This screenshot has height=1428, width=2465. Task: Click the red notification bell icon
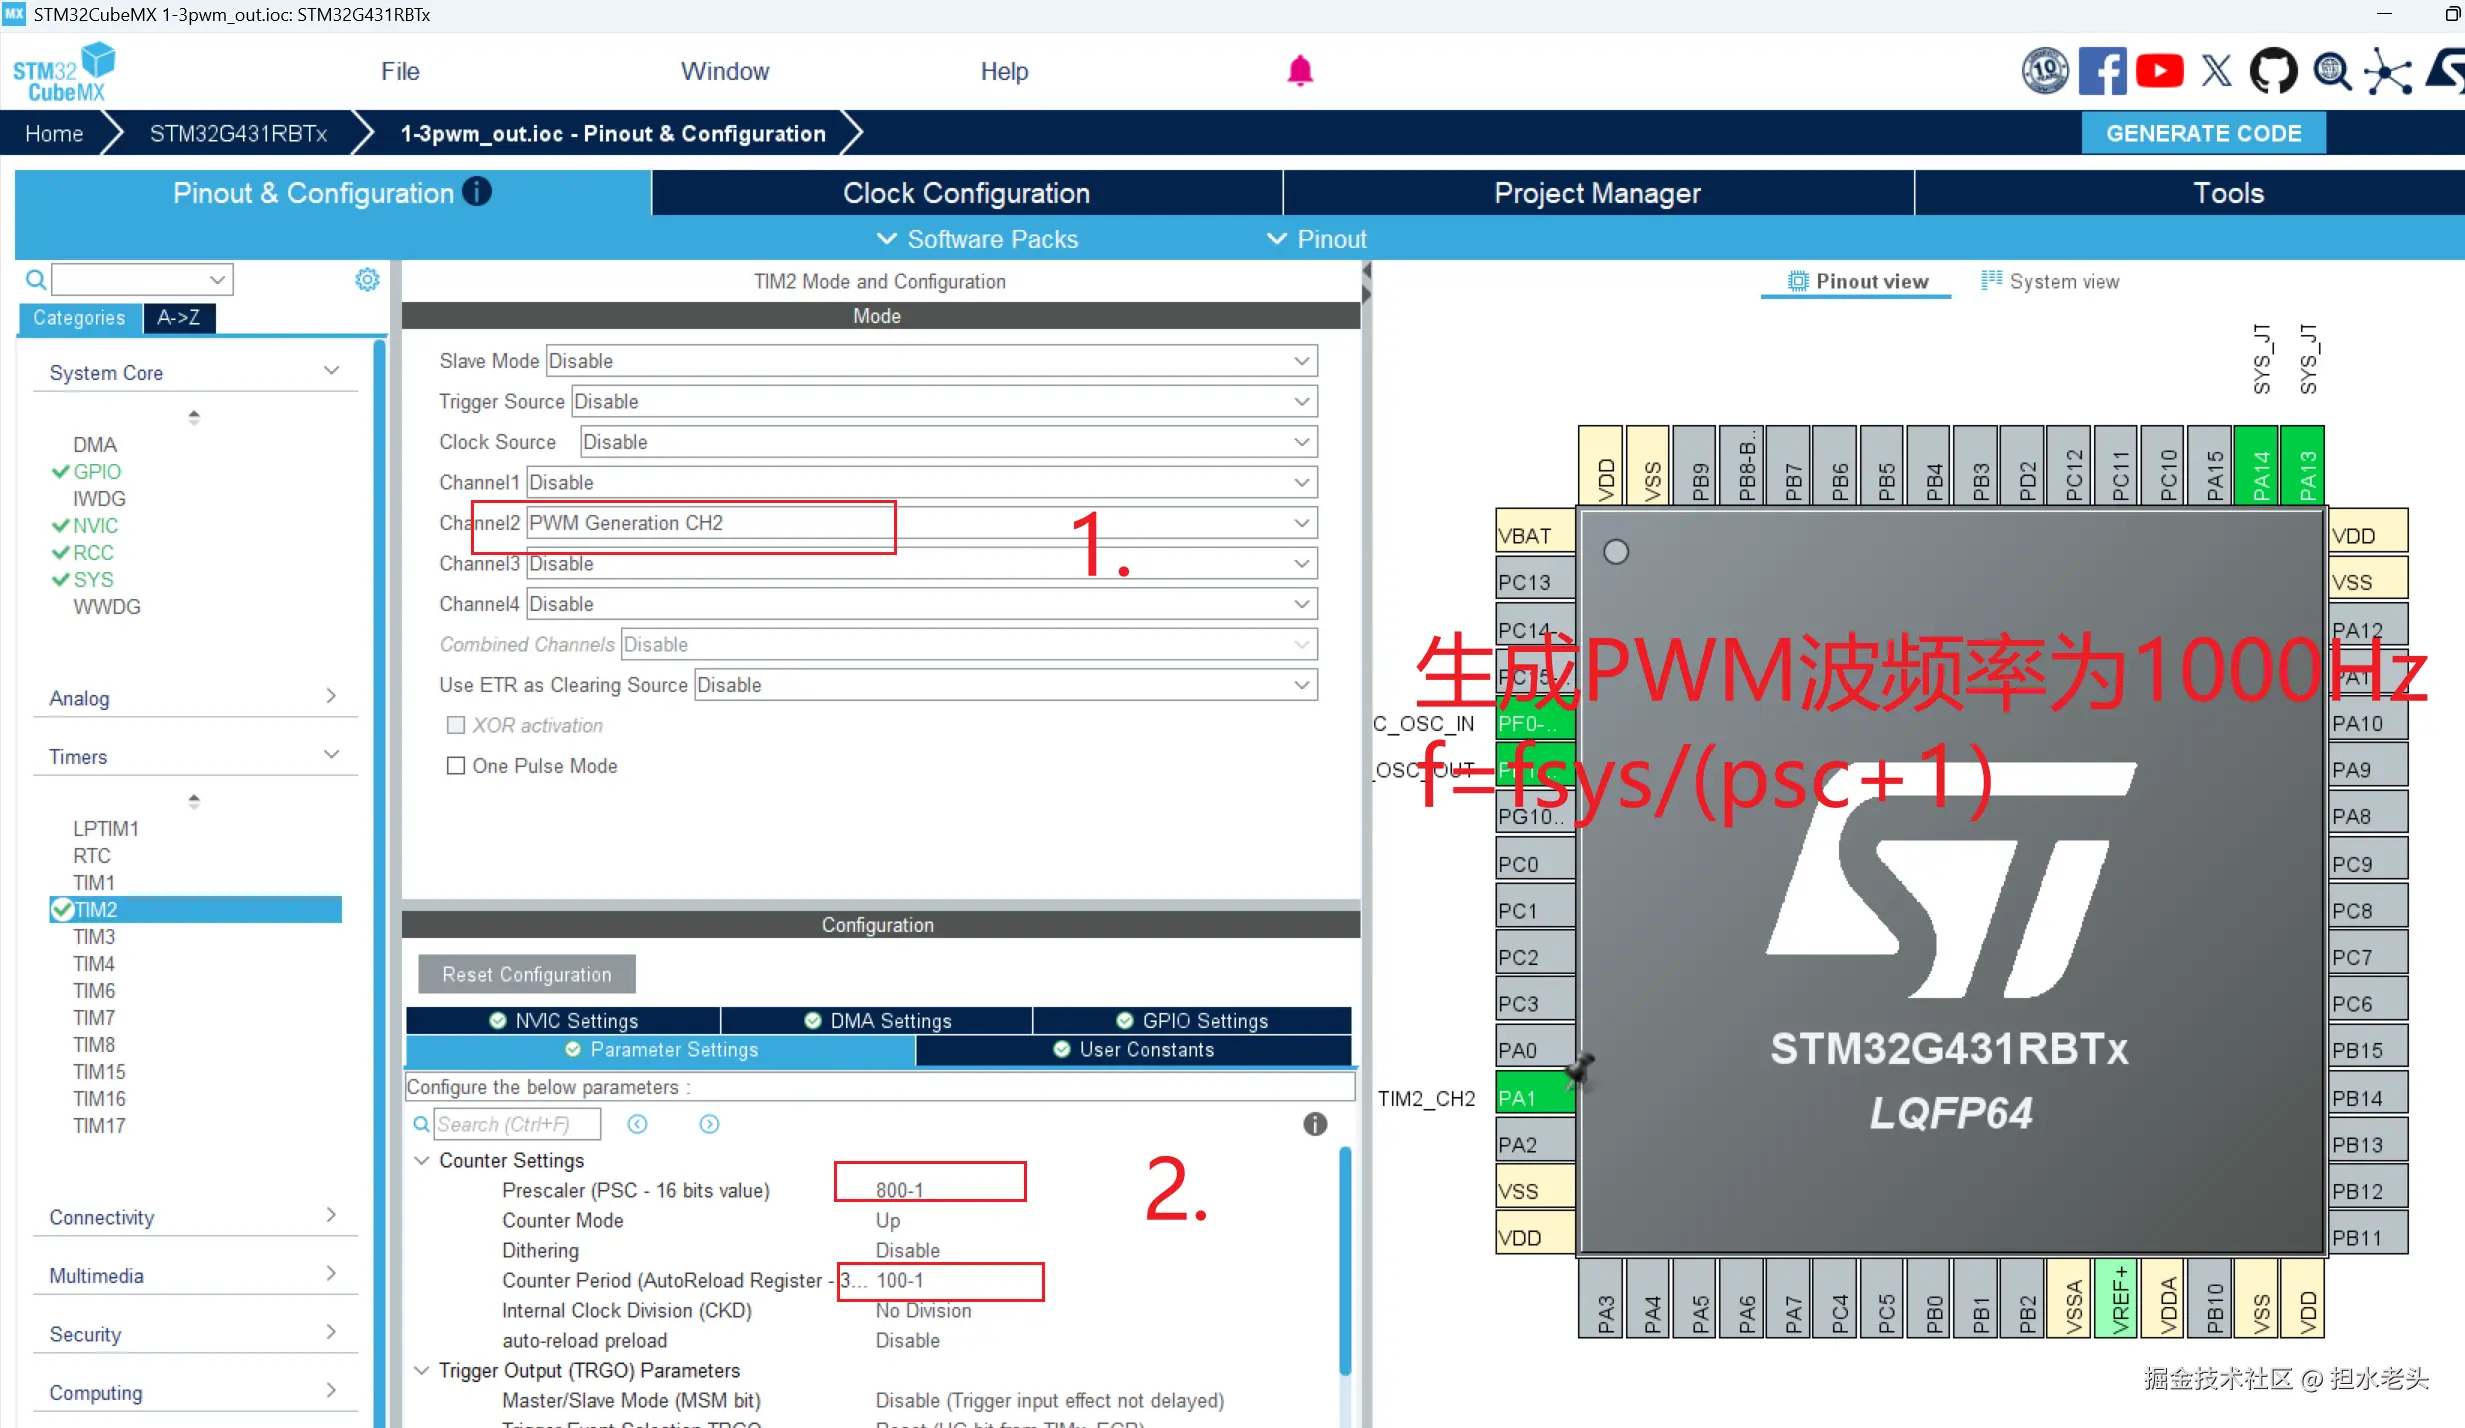[1299, 71]
